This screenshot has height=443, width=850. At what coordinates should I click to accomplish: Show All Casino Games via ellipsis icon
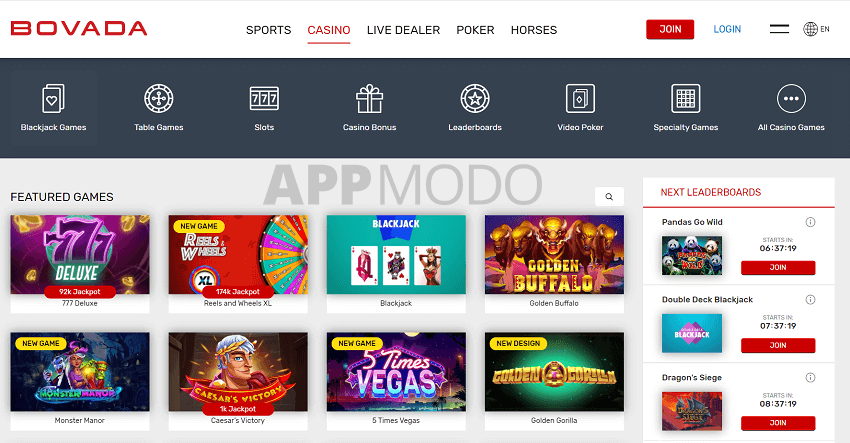click(791, 99)
